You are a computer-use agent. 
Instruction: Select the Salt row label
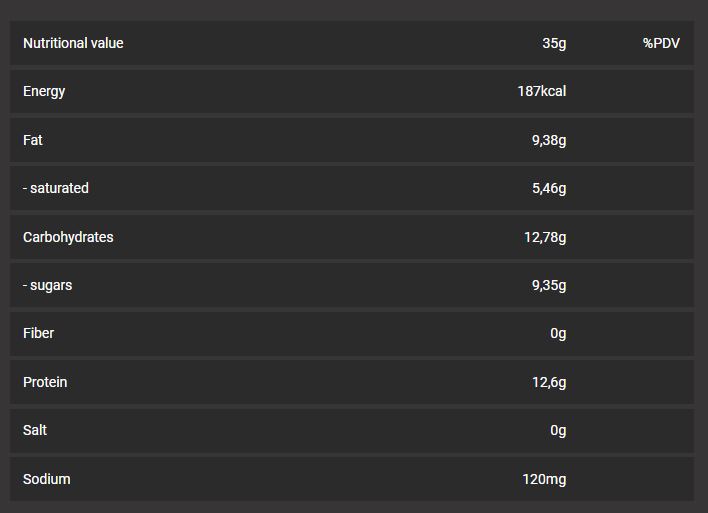click(x=35, y=430)
